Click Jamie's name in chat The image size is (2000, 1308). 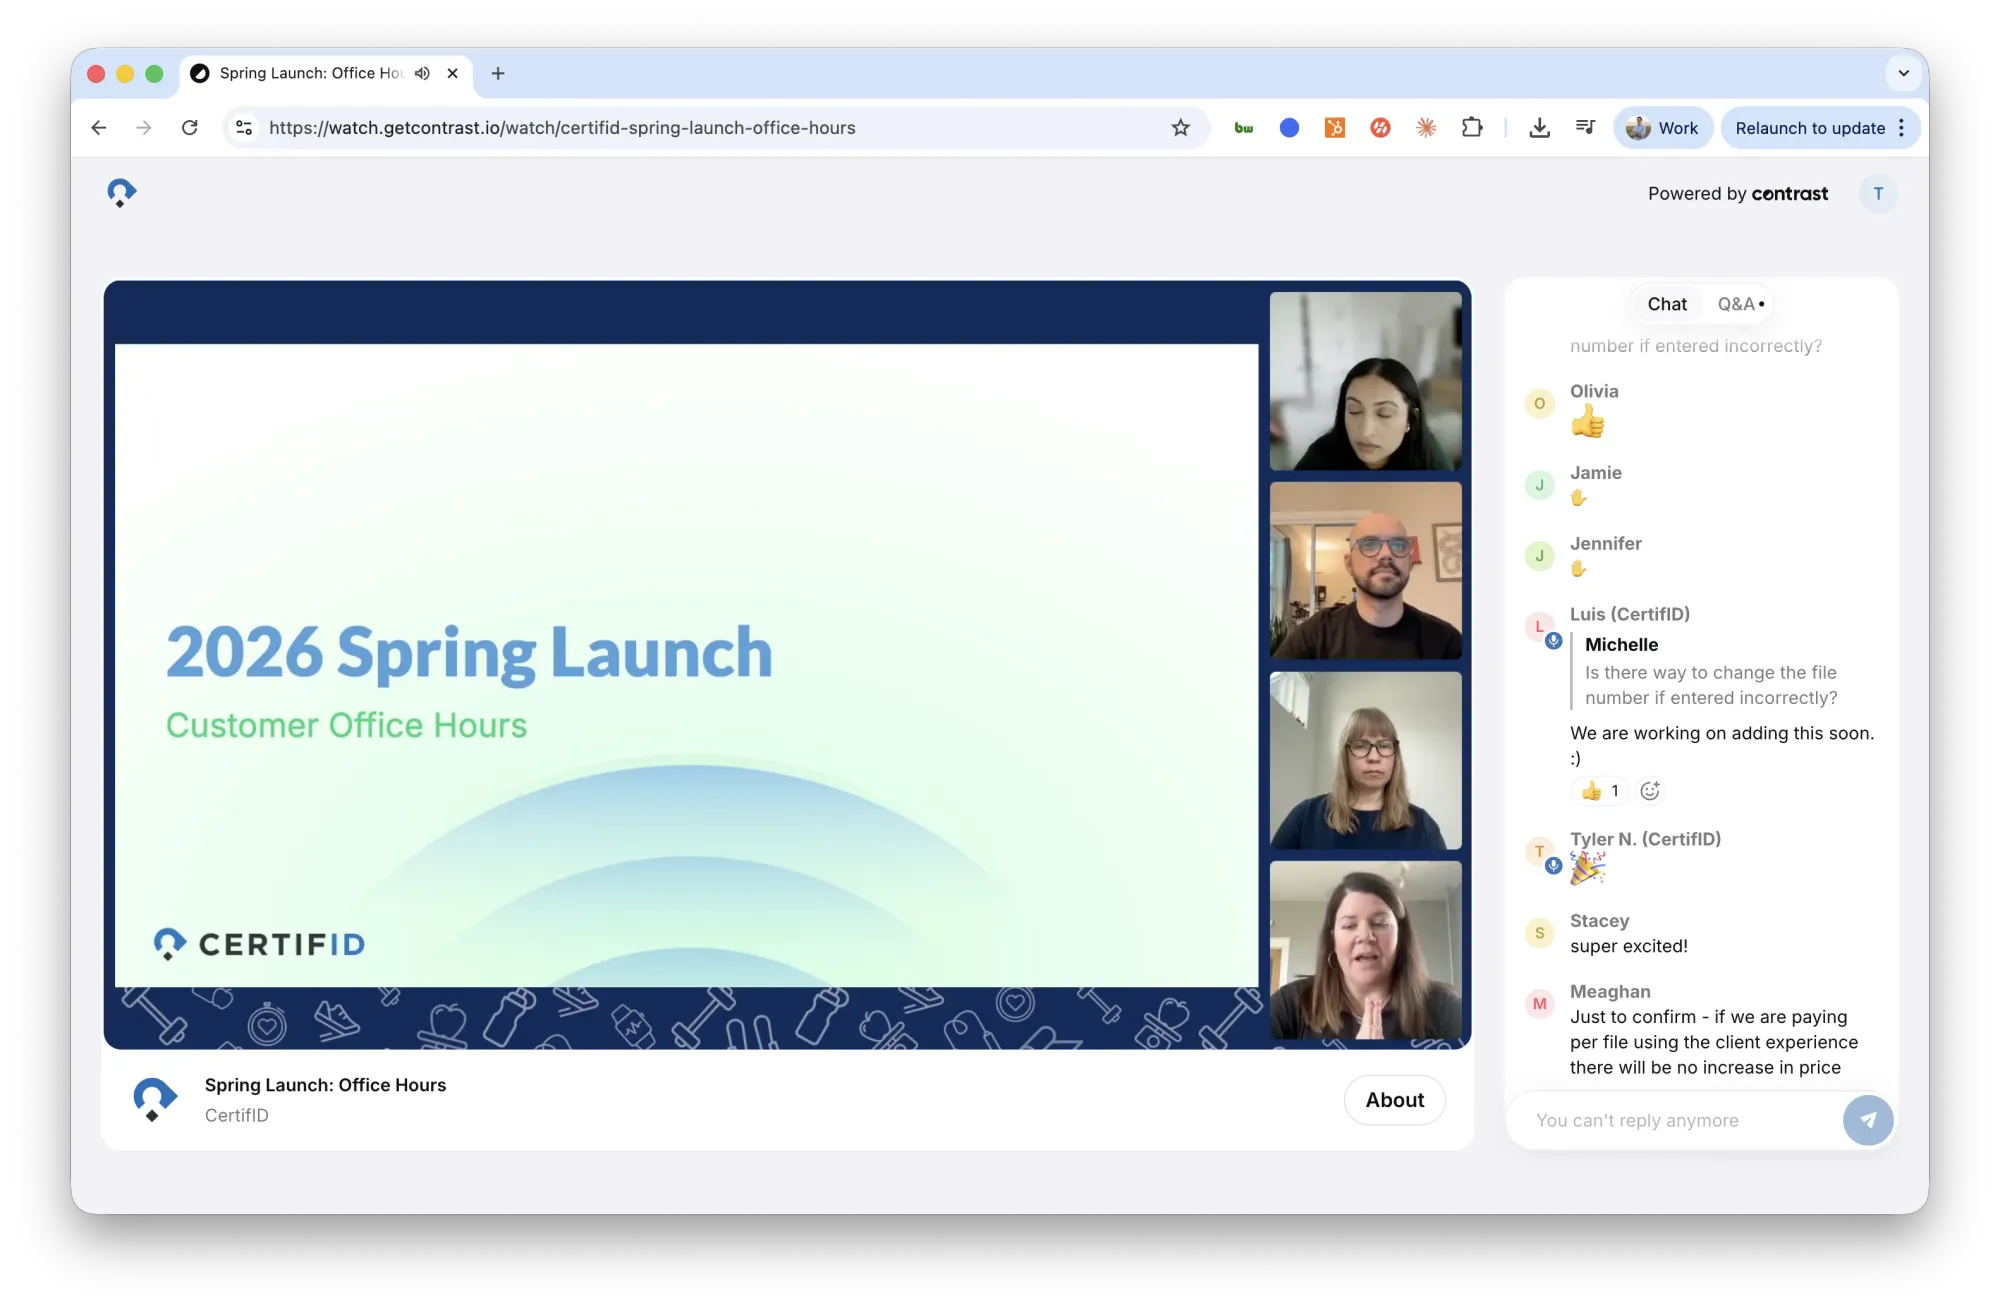pyautogui.click(x=1595, y=473)
